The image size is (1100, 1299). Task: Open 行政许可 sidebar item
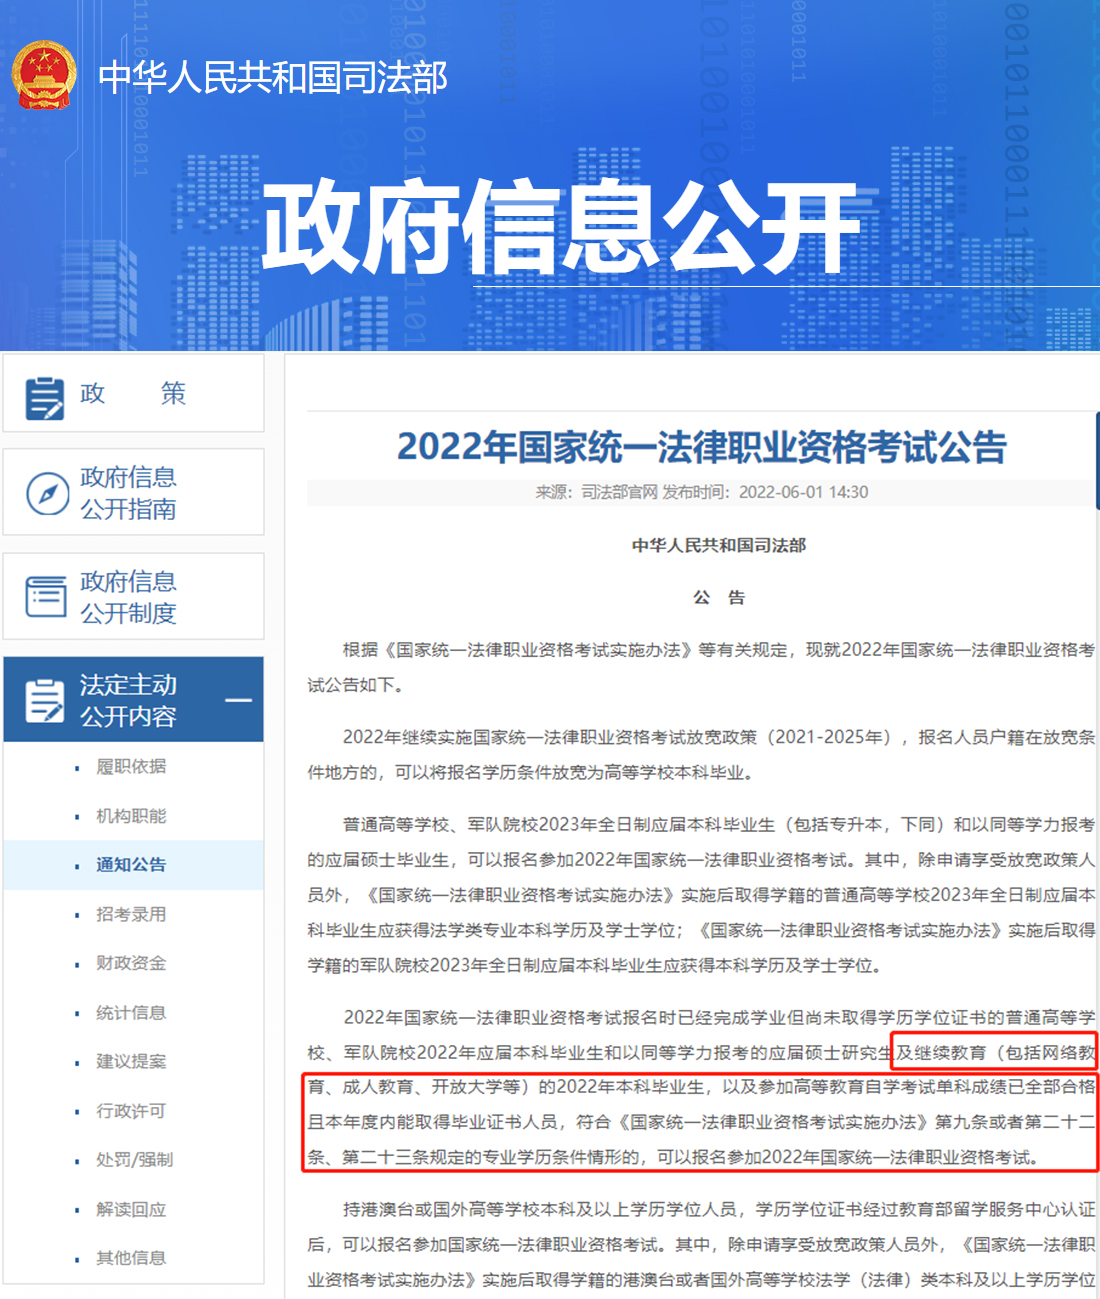tap(131, 1111)
